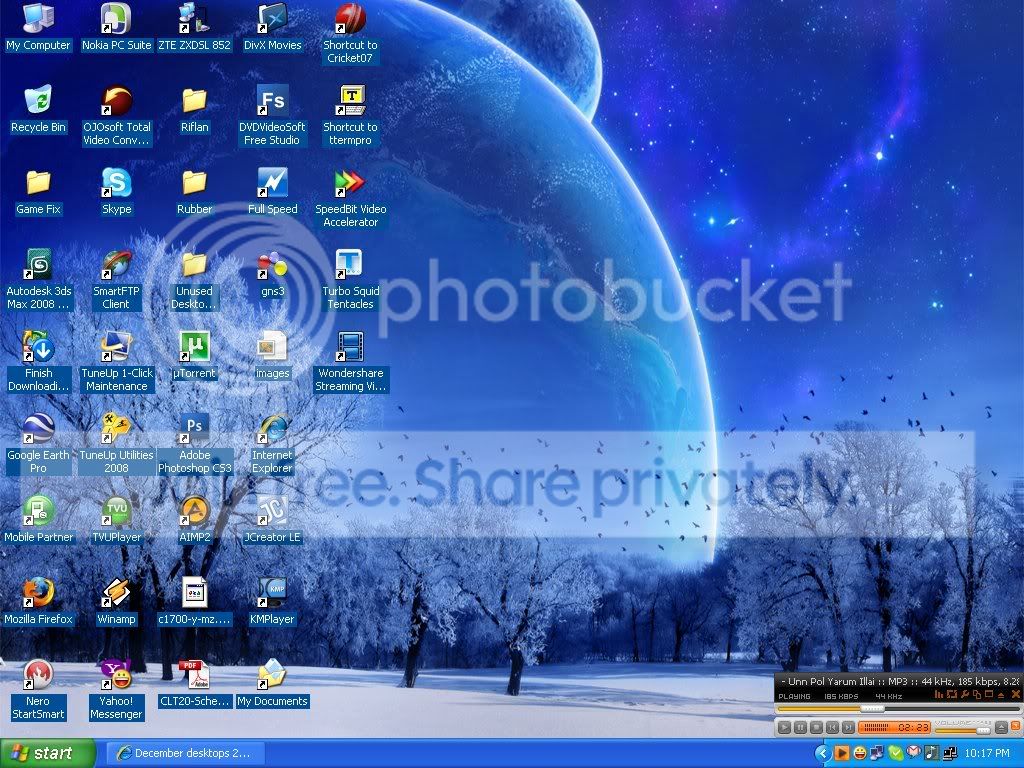
Task: Select the Riflan folder
Action: pyautogui.click(x=195, y=110)
